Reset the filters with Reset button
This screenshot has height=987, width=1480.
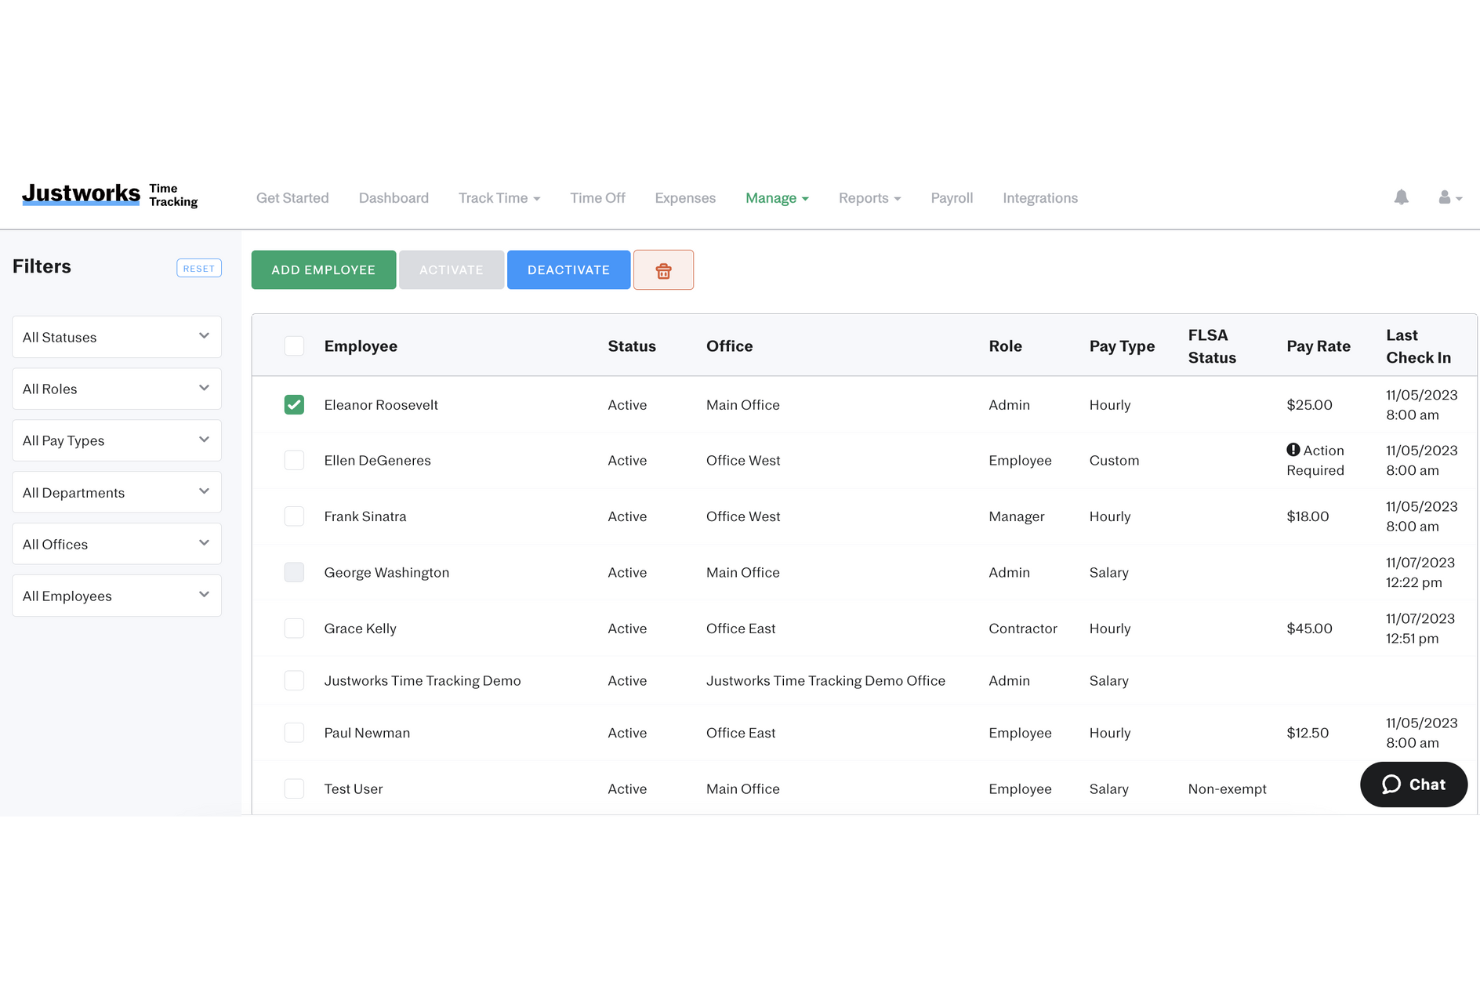pyautogui.click(x=199, y=268)
